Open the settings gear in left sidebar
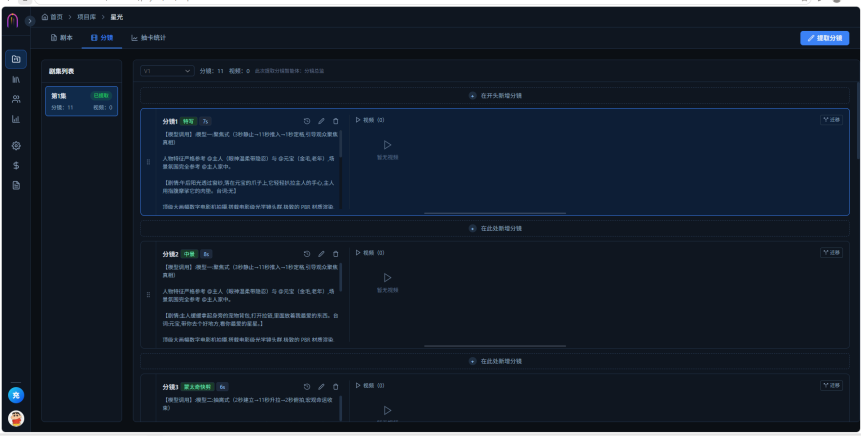861x436 pixels. coord(16,146)
